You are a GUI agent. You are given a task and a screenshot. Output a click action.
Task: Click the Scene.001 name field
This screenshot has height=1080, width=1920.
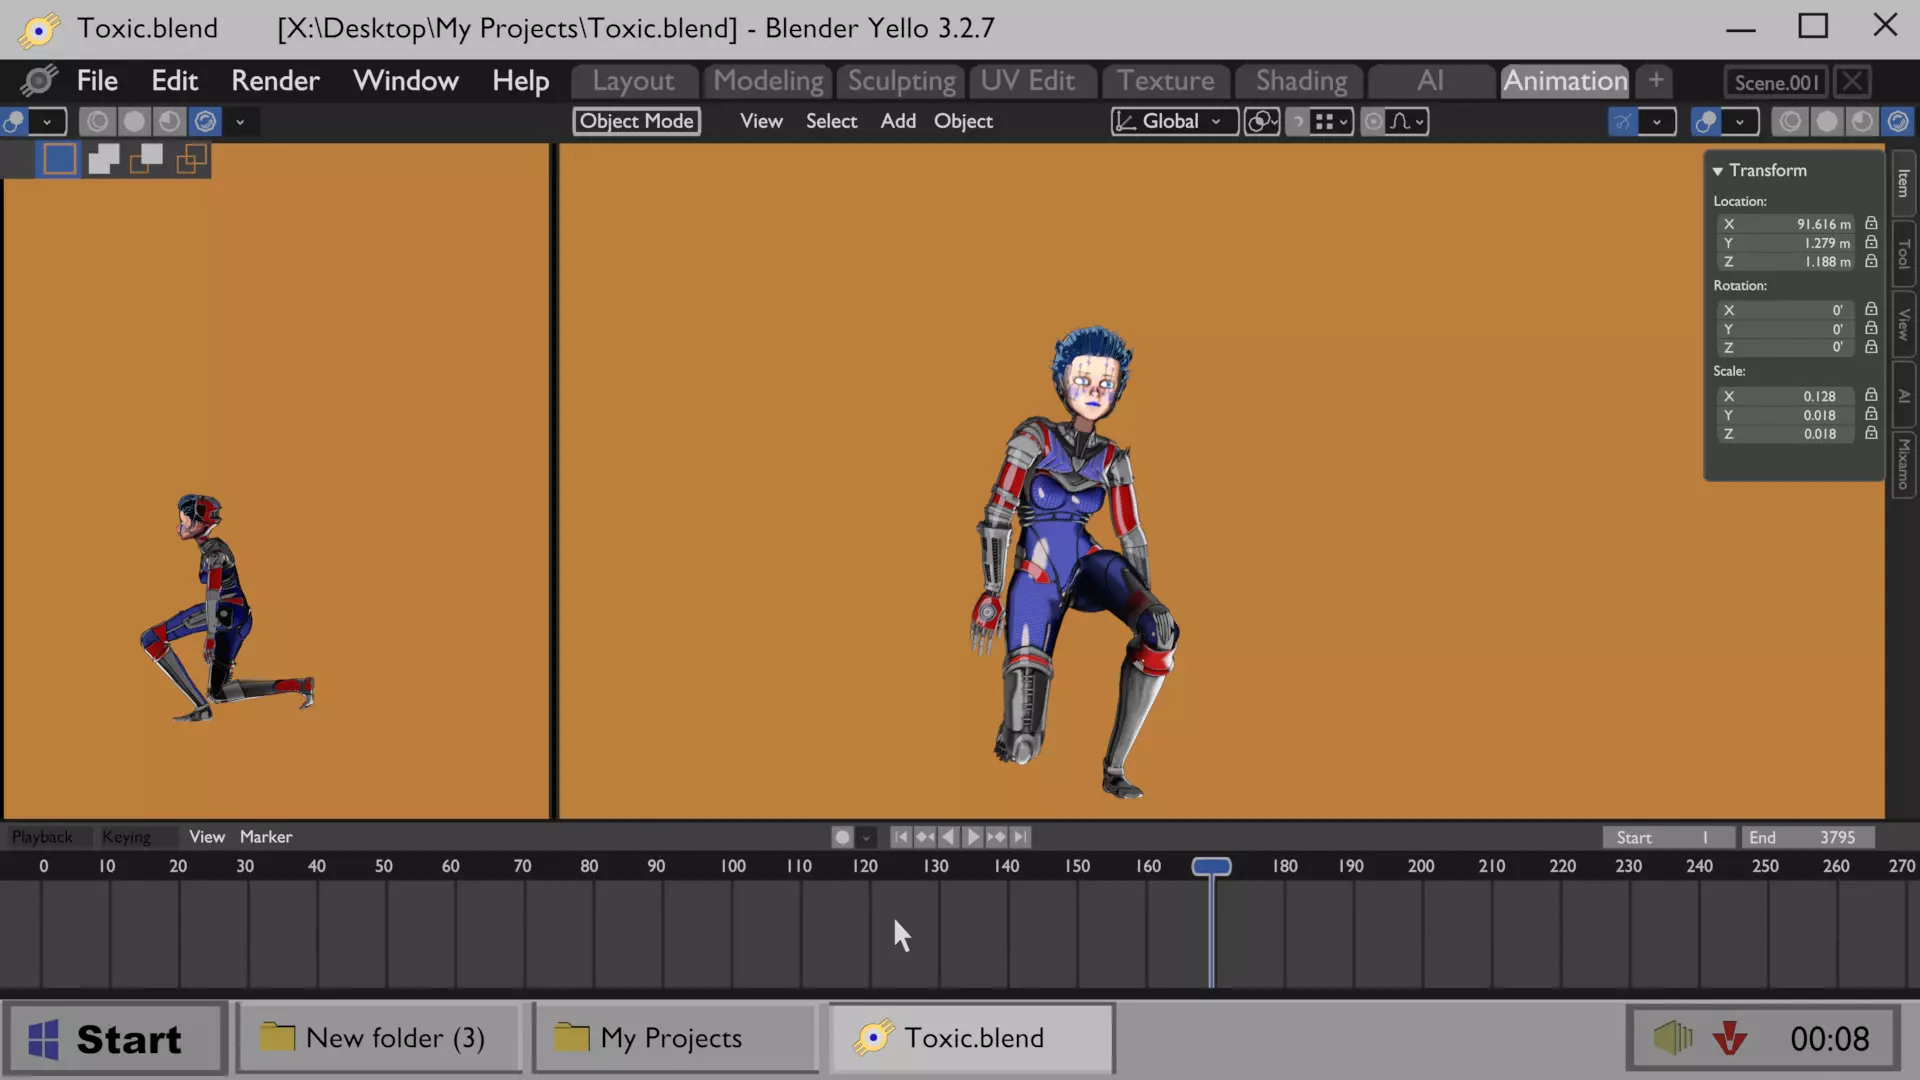1776,82
